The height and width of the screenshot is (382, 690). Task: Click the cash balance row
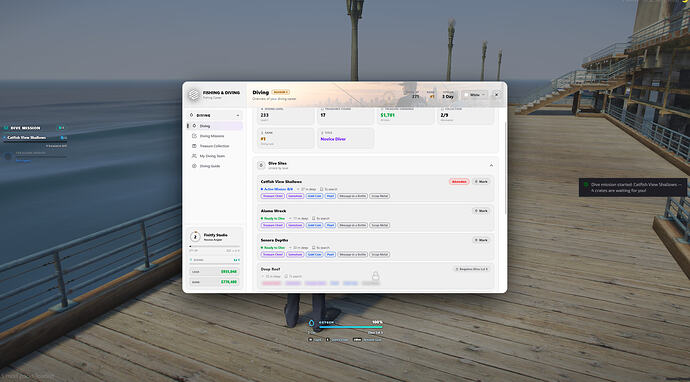pos(214,272)
